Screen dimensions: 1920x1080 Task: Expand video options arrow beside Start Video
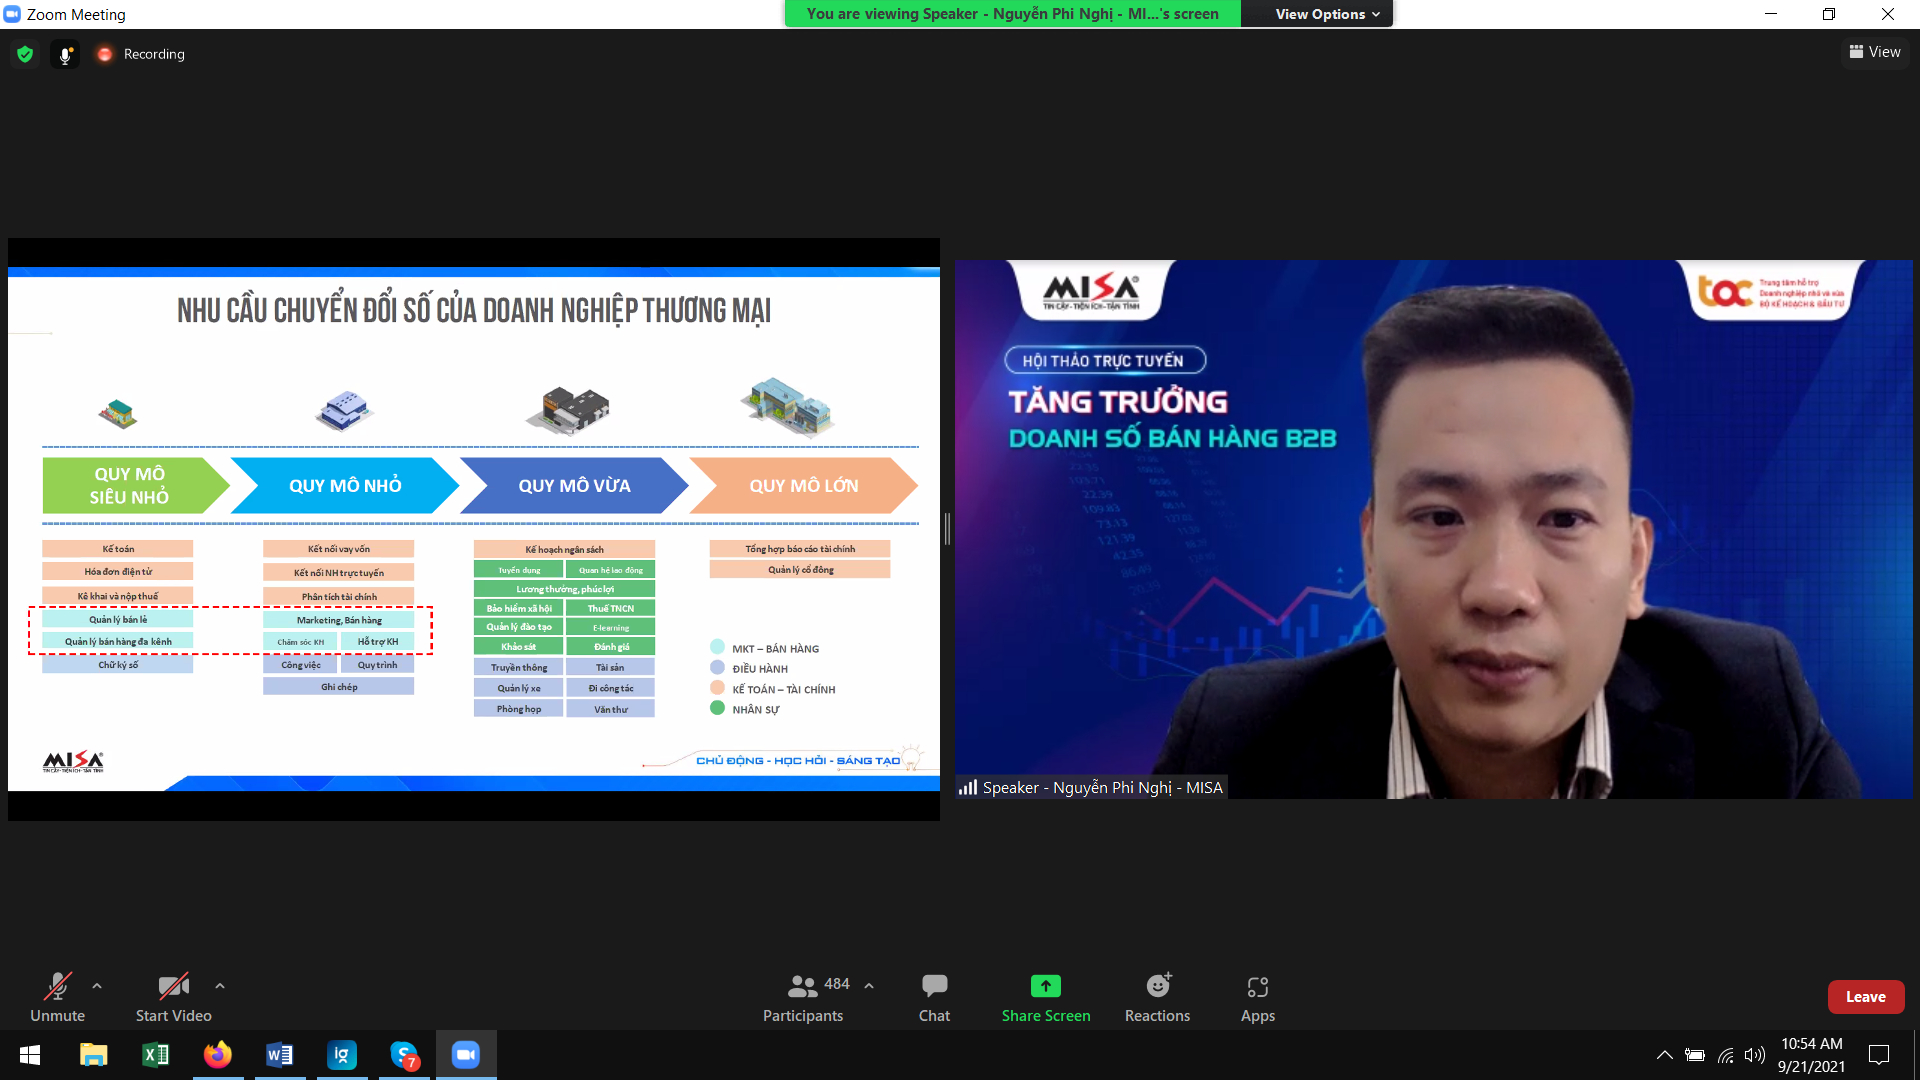[x=220, y=986]
